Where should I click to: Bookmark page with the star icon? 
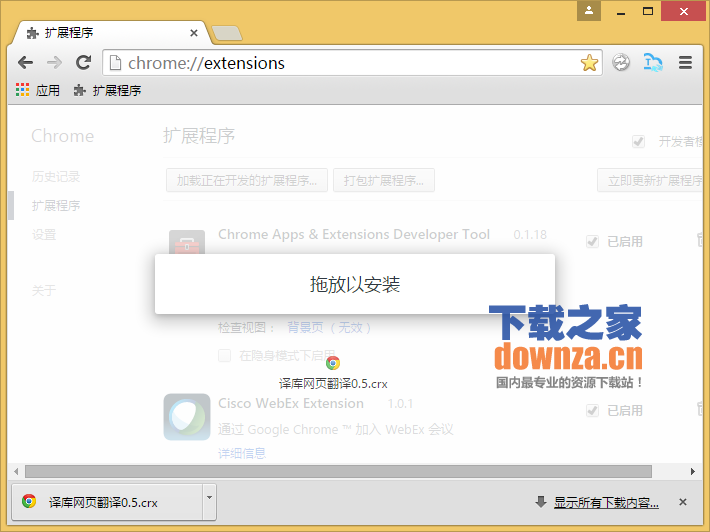point(589,63)
